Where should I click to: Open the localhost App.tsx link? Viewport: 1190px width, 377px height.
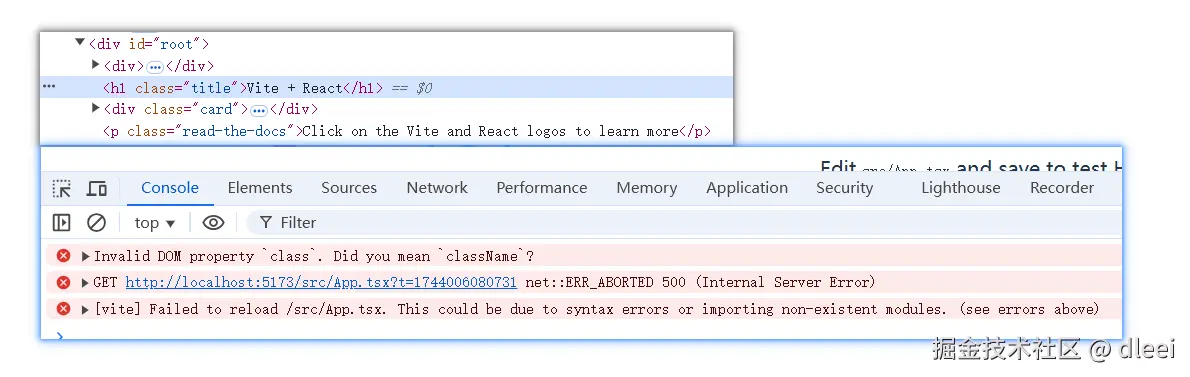pyautogui.click(x=321, y=282)
